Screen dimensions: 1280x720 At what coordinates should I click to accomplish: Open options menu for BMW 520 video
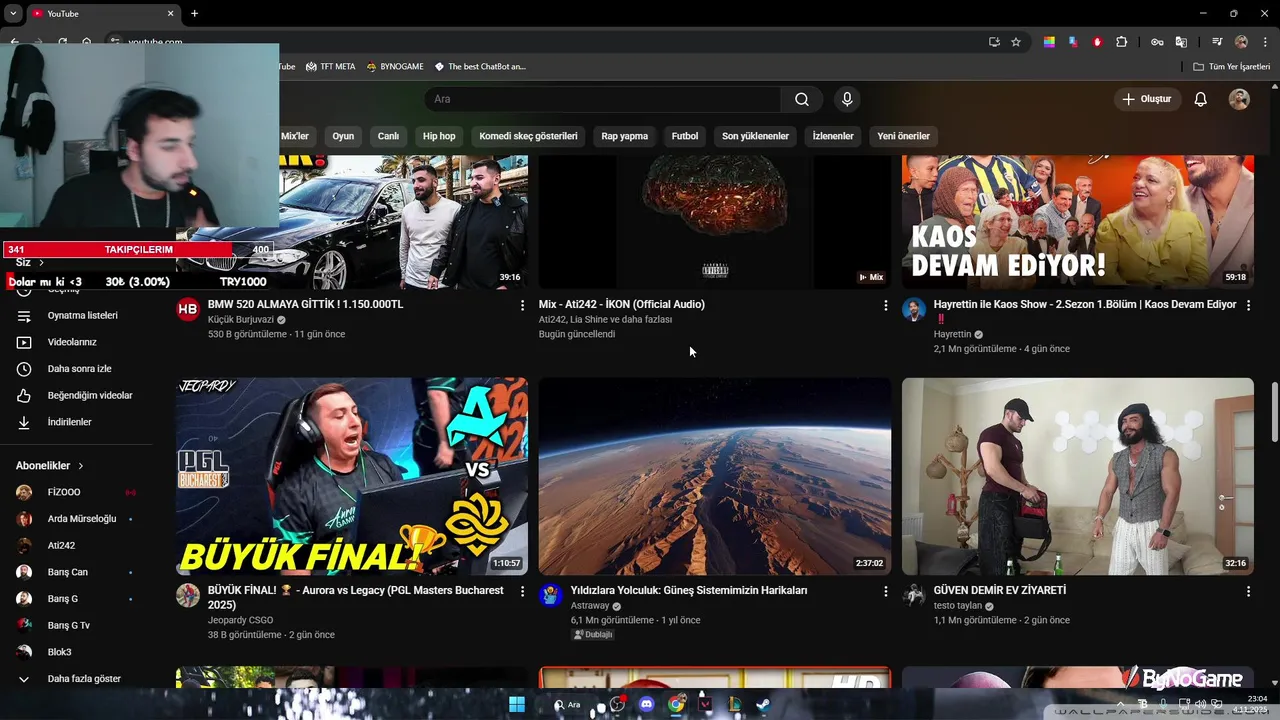coord(522,305)
